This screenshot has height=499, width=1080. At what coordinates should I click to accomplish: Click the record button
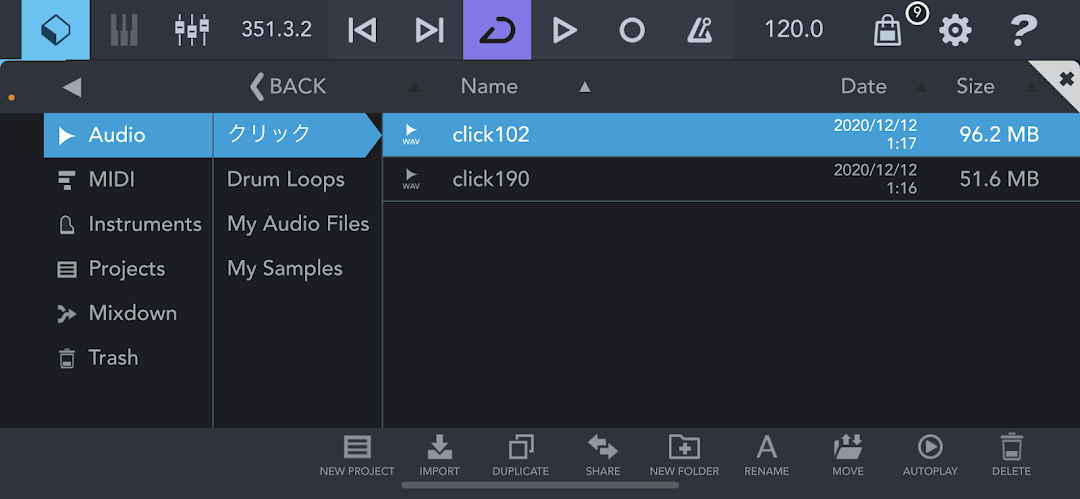pyautogui.click(x=632, y=30)
